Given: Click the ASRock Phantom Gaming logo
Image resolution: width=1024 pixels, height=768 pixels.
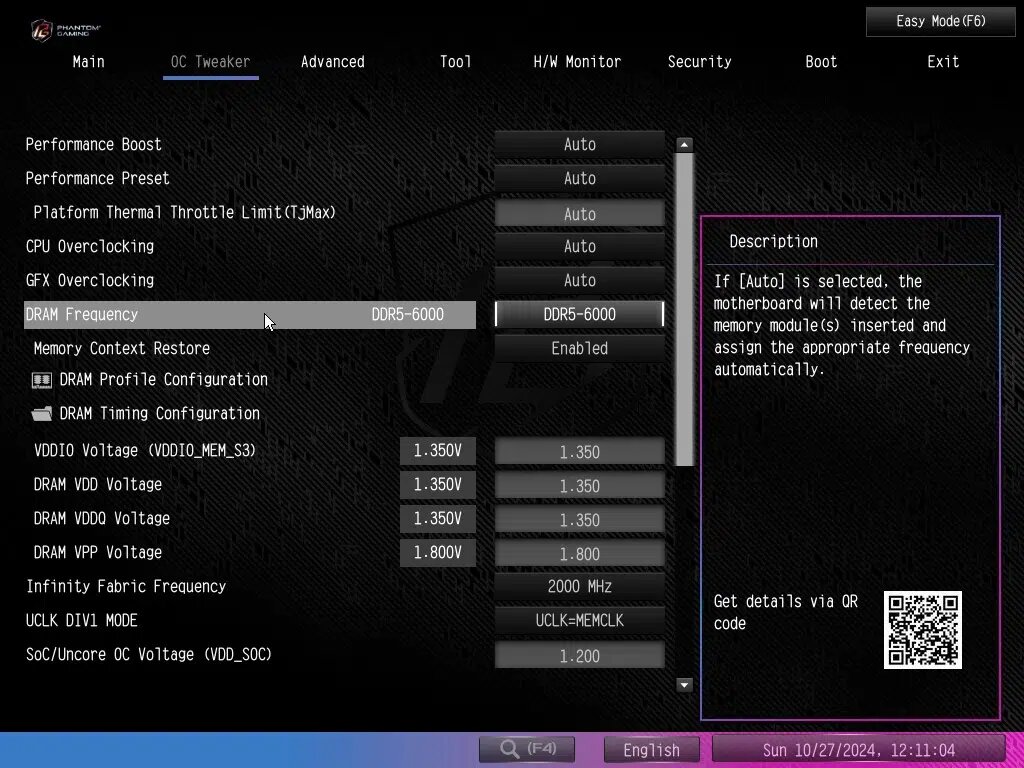Looking at the screenshot, I should 65,29.
